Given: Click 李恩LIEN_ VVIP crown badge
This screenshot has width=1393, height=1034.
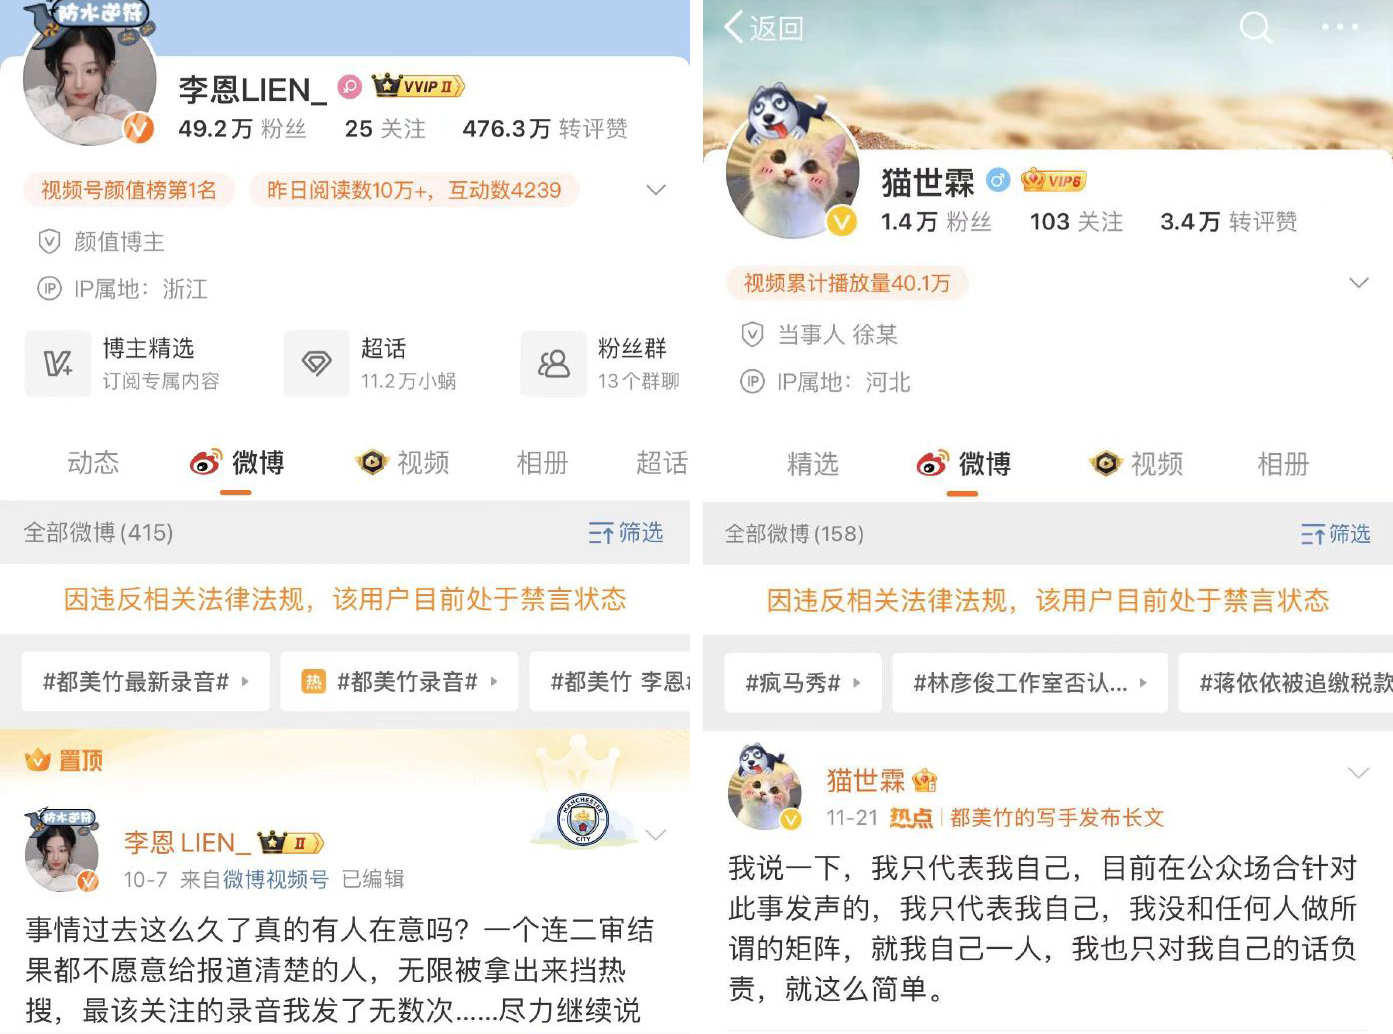Looking at the screenshot, I should coord(418,86).
